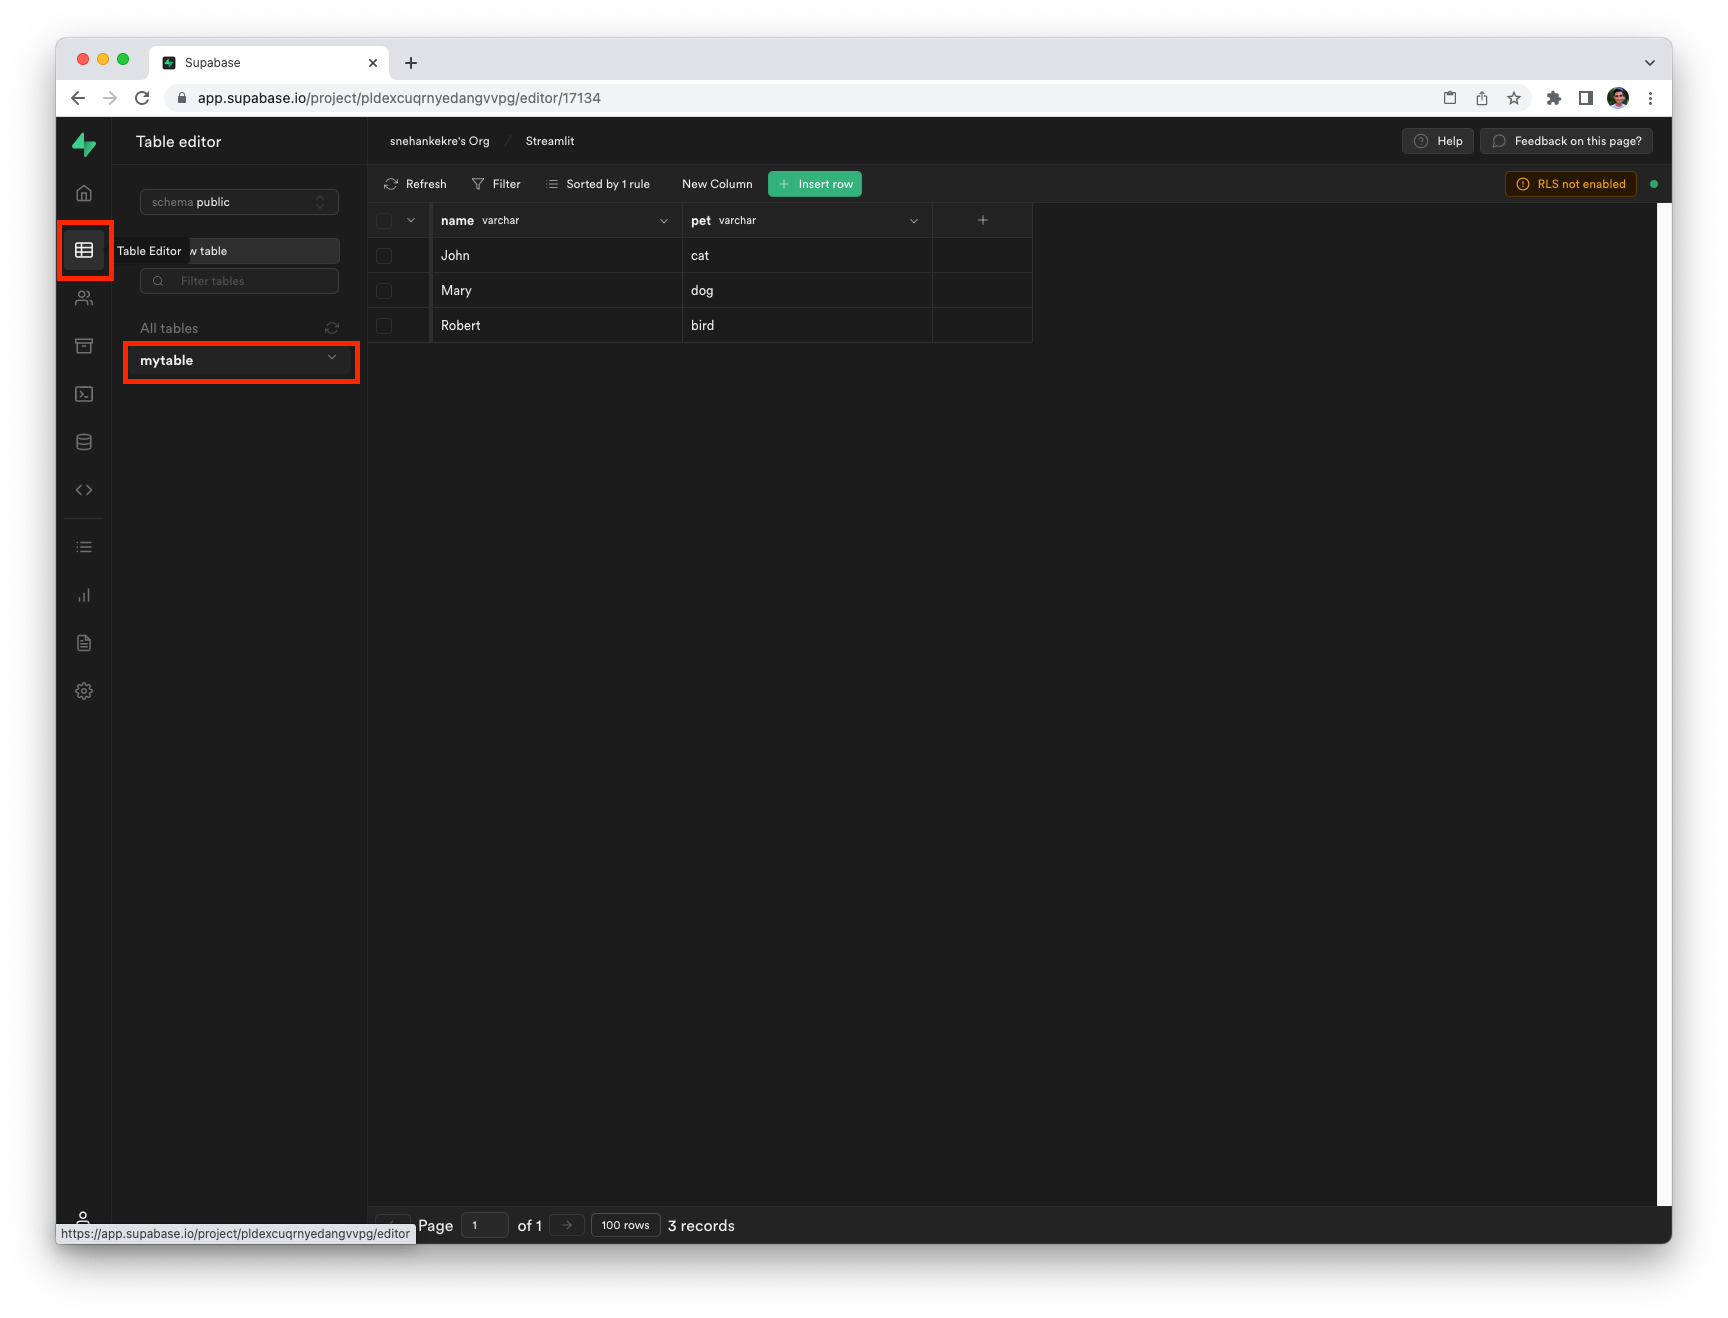
Task: Open the Storage icon in sidebar
Action: pos(84,346)
